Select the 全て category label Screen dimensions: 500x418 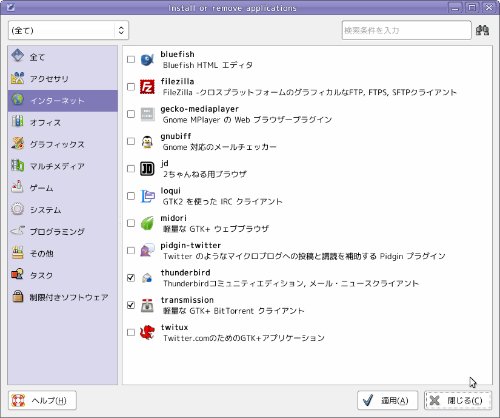point(37,57)
